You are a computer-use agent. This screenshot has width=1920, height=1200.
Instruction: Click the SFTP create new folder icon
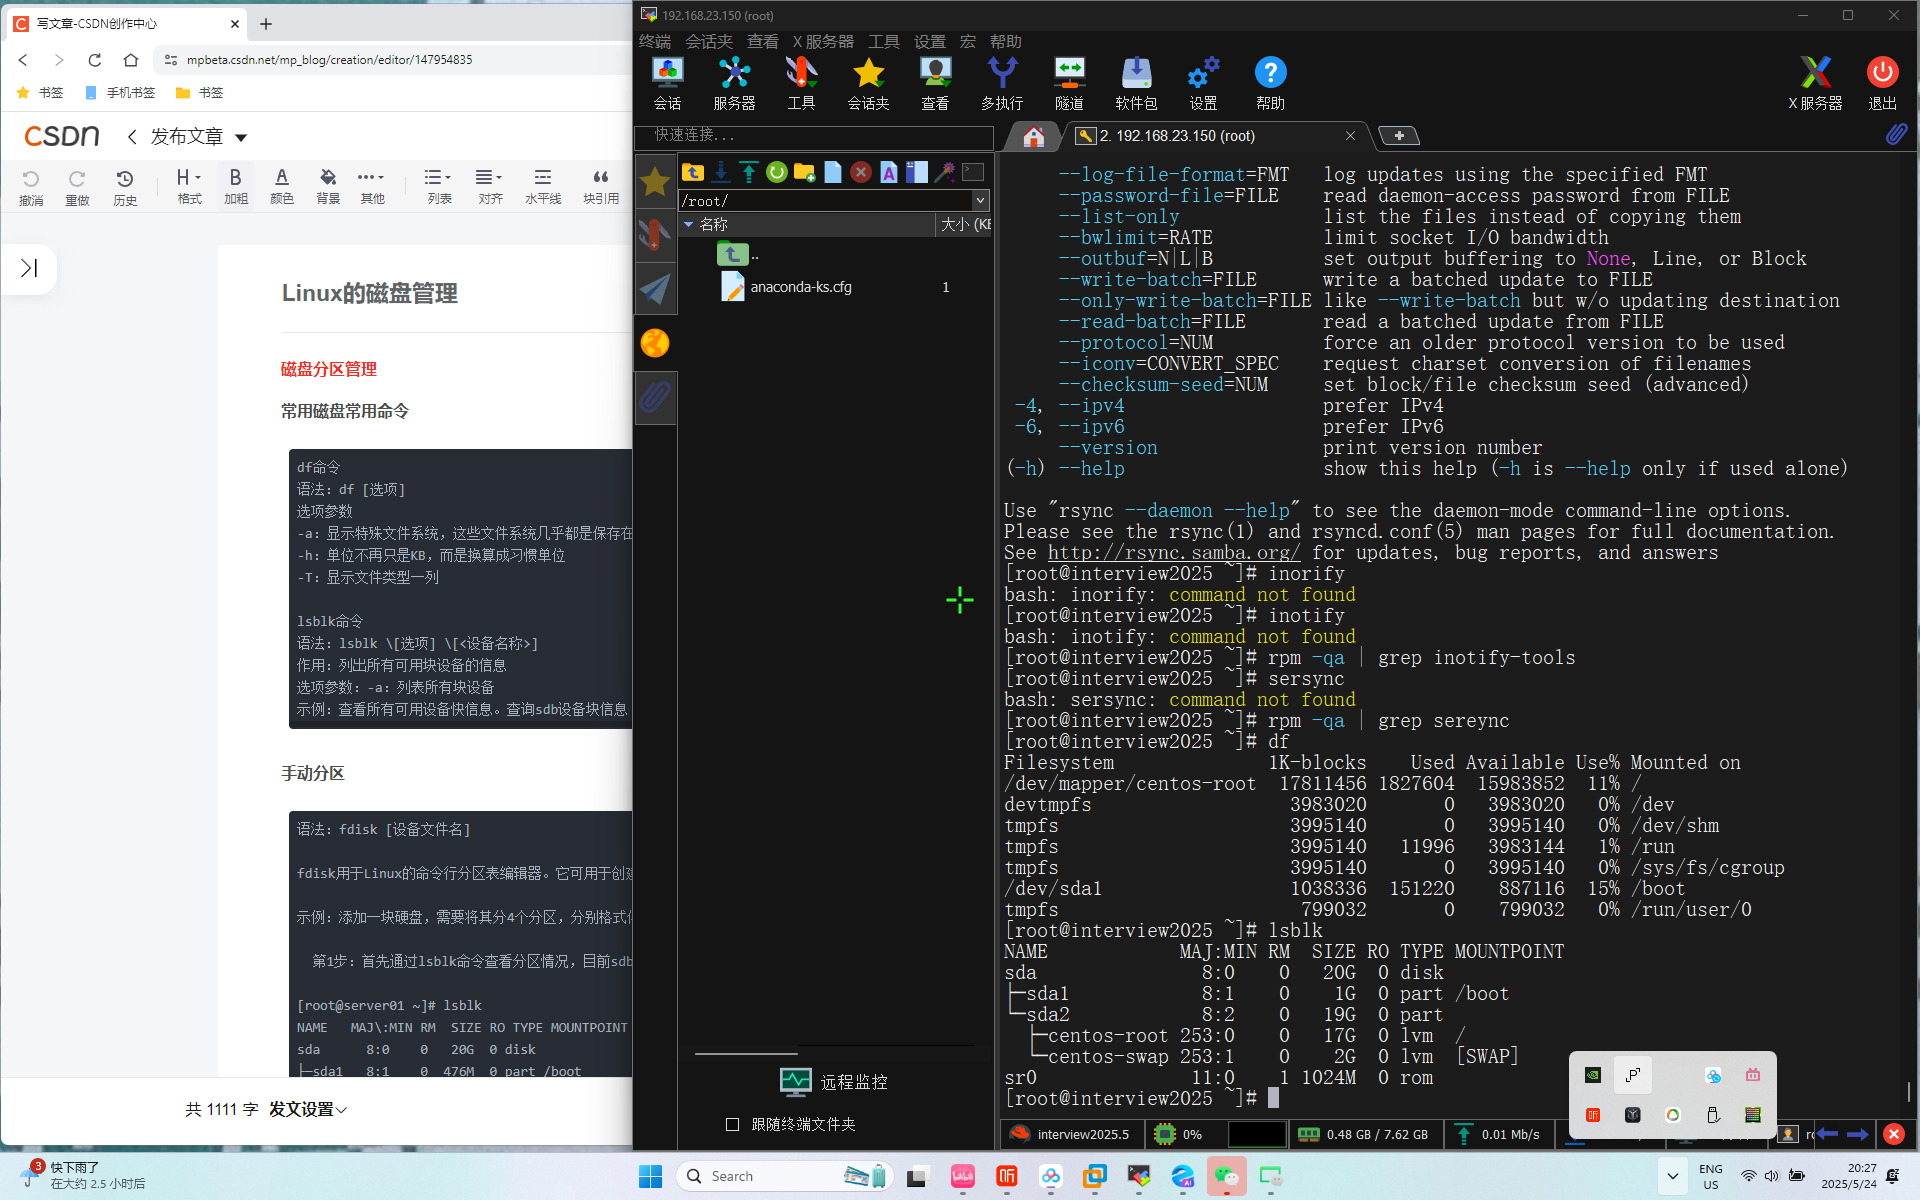click(x=804, y=172)
